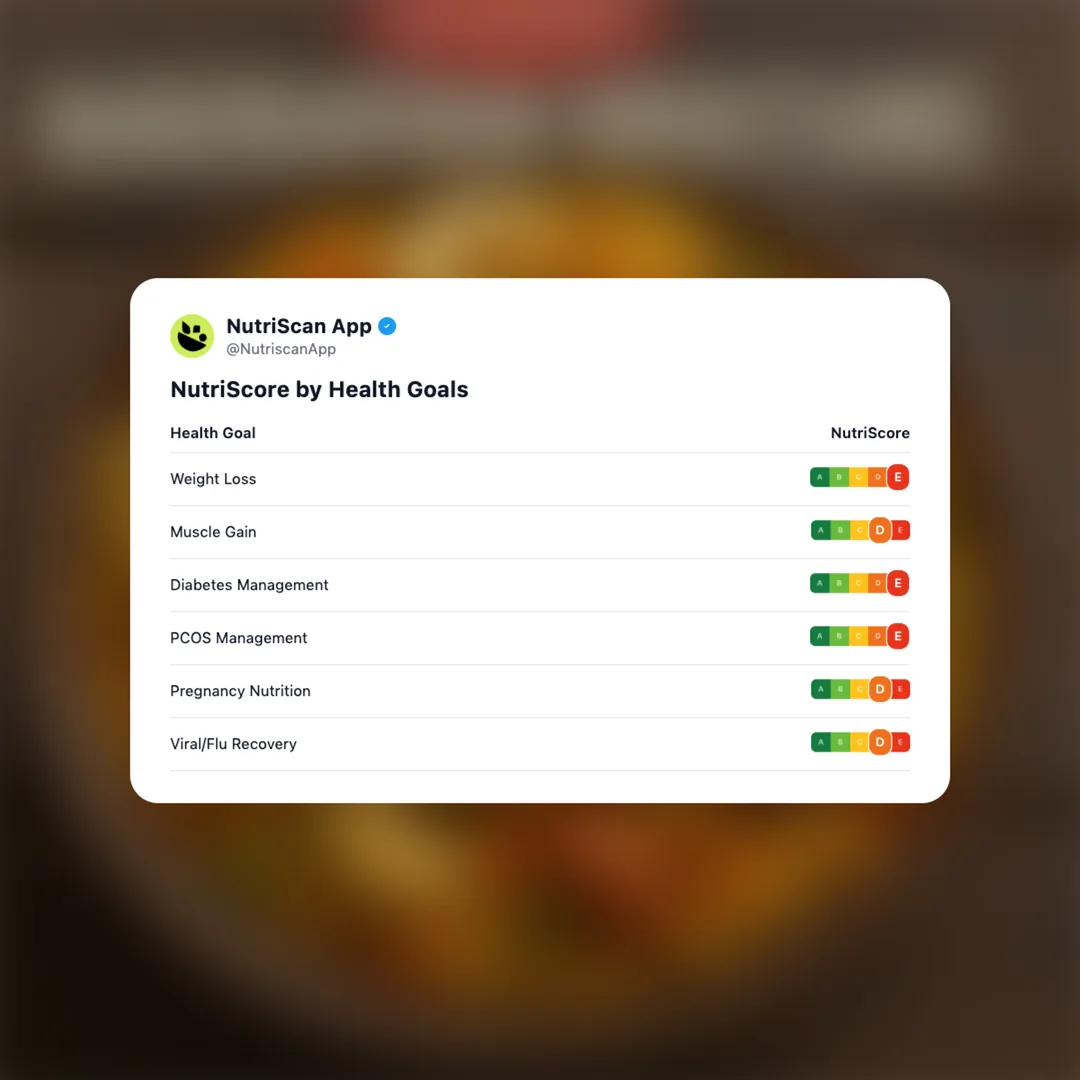
Task: Open the NutriScan App profile name
Action: 299,326
